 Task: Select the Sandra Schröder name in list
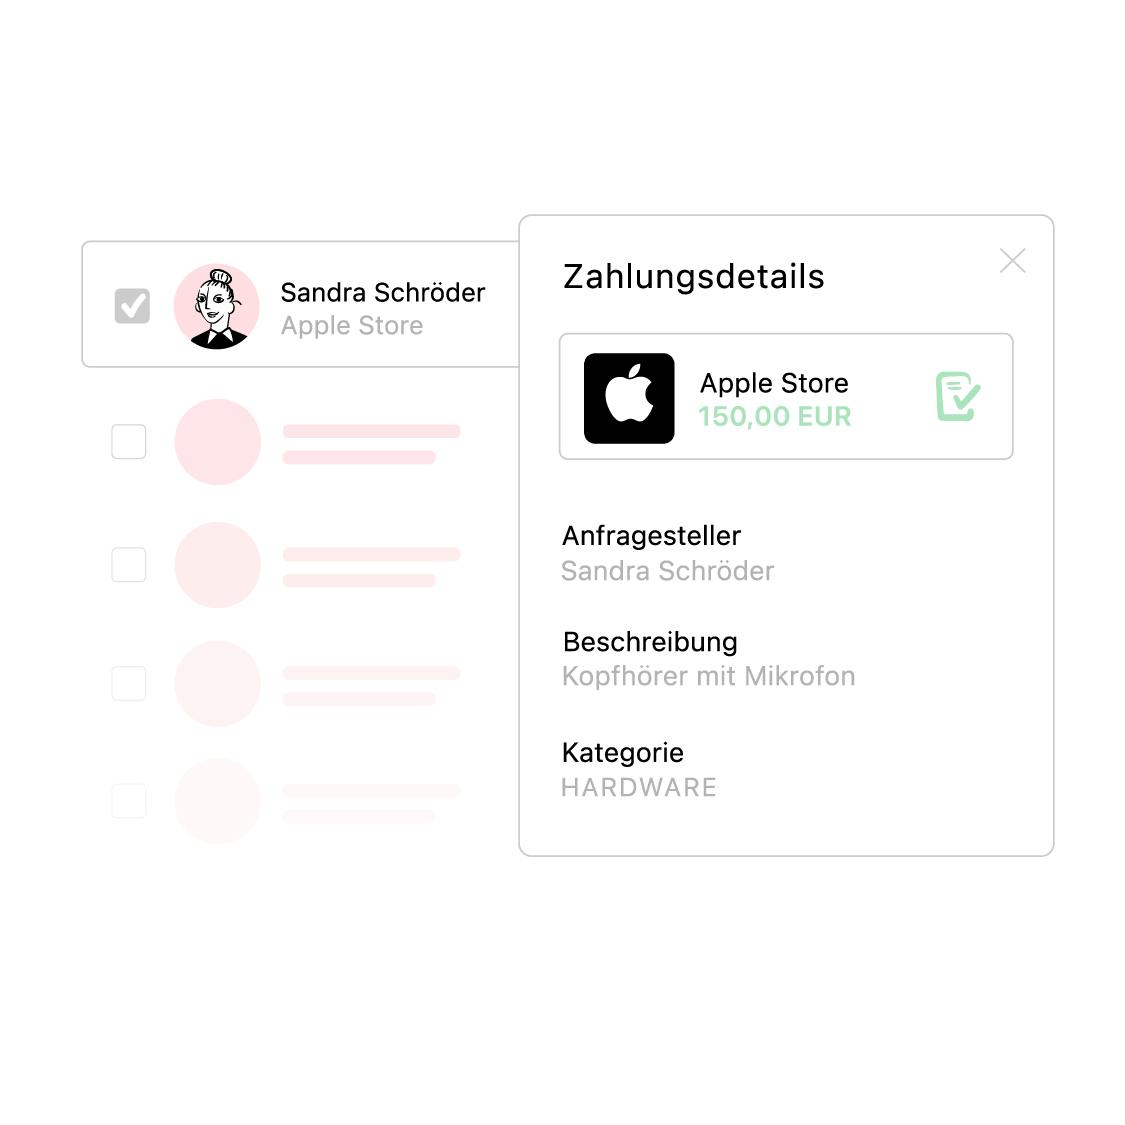tap(382, 293)
